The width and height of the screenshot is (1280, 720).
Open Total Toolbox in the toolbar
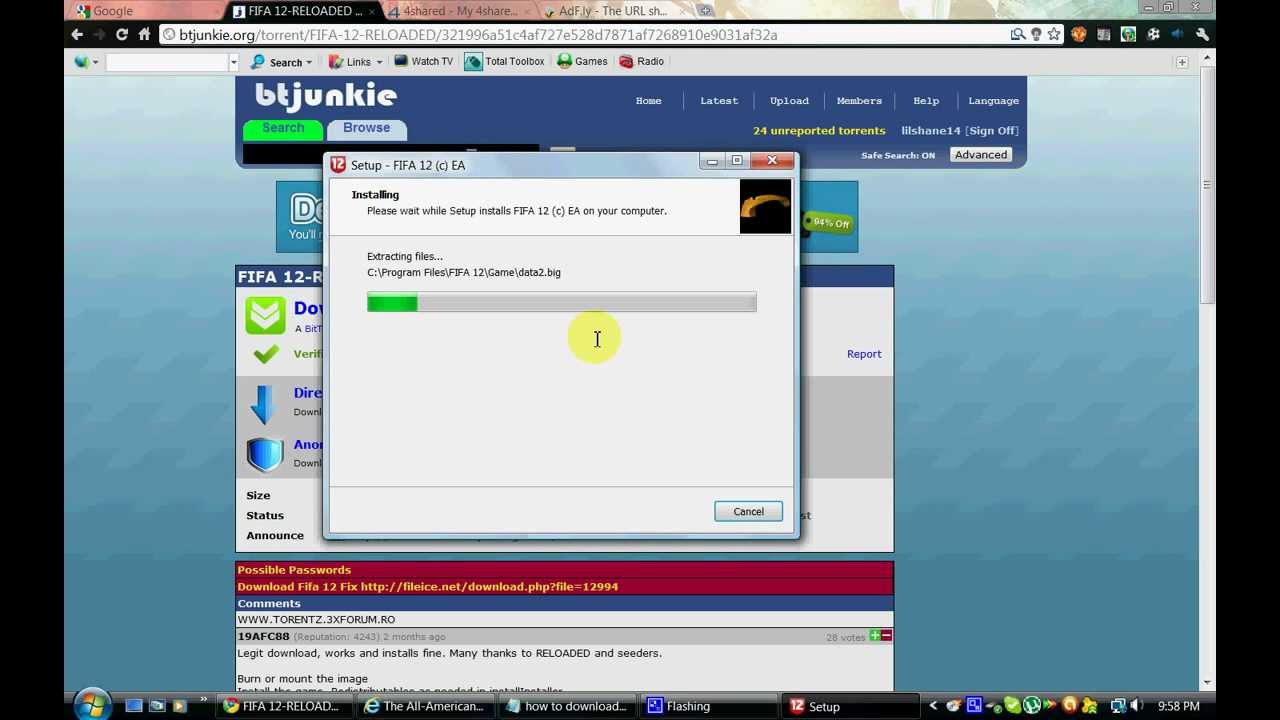[x=505, y=61]
